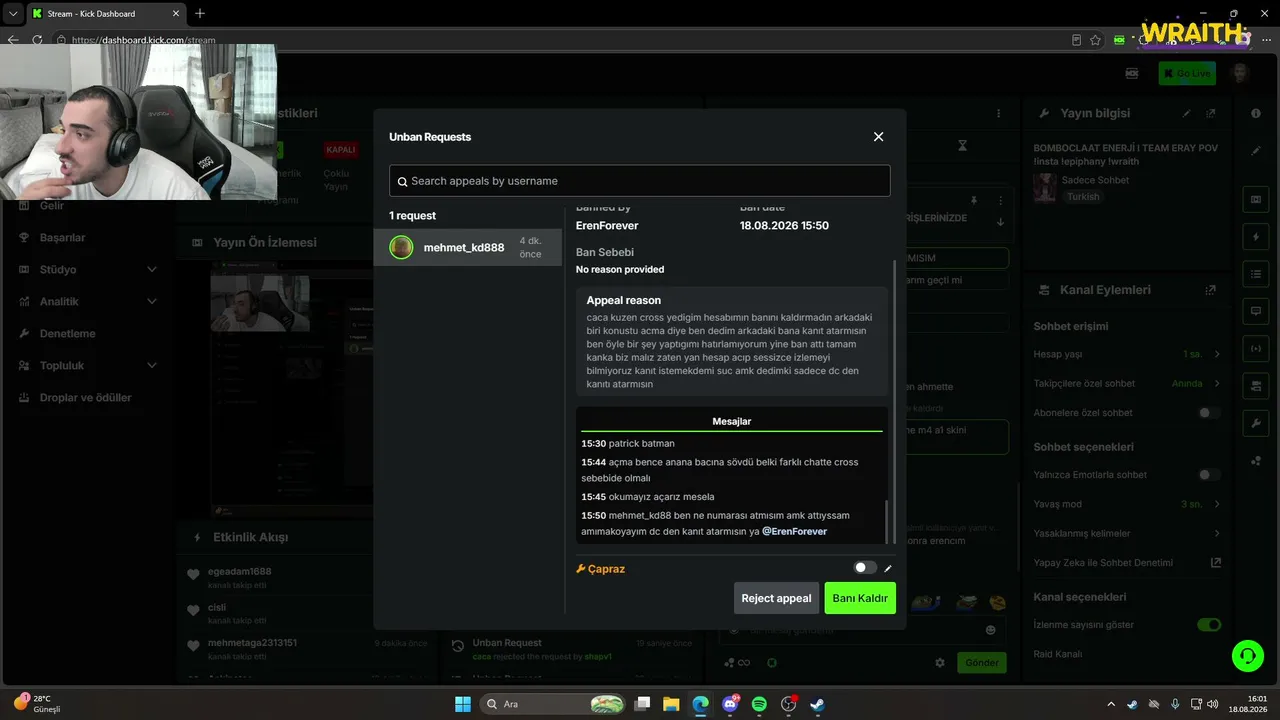Click info icon in right sidebar
Image resolution: width=1280 pixels, height=720 pixels.
coord(1256,113)
